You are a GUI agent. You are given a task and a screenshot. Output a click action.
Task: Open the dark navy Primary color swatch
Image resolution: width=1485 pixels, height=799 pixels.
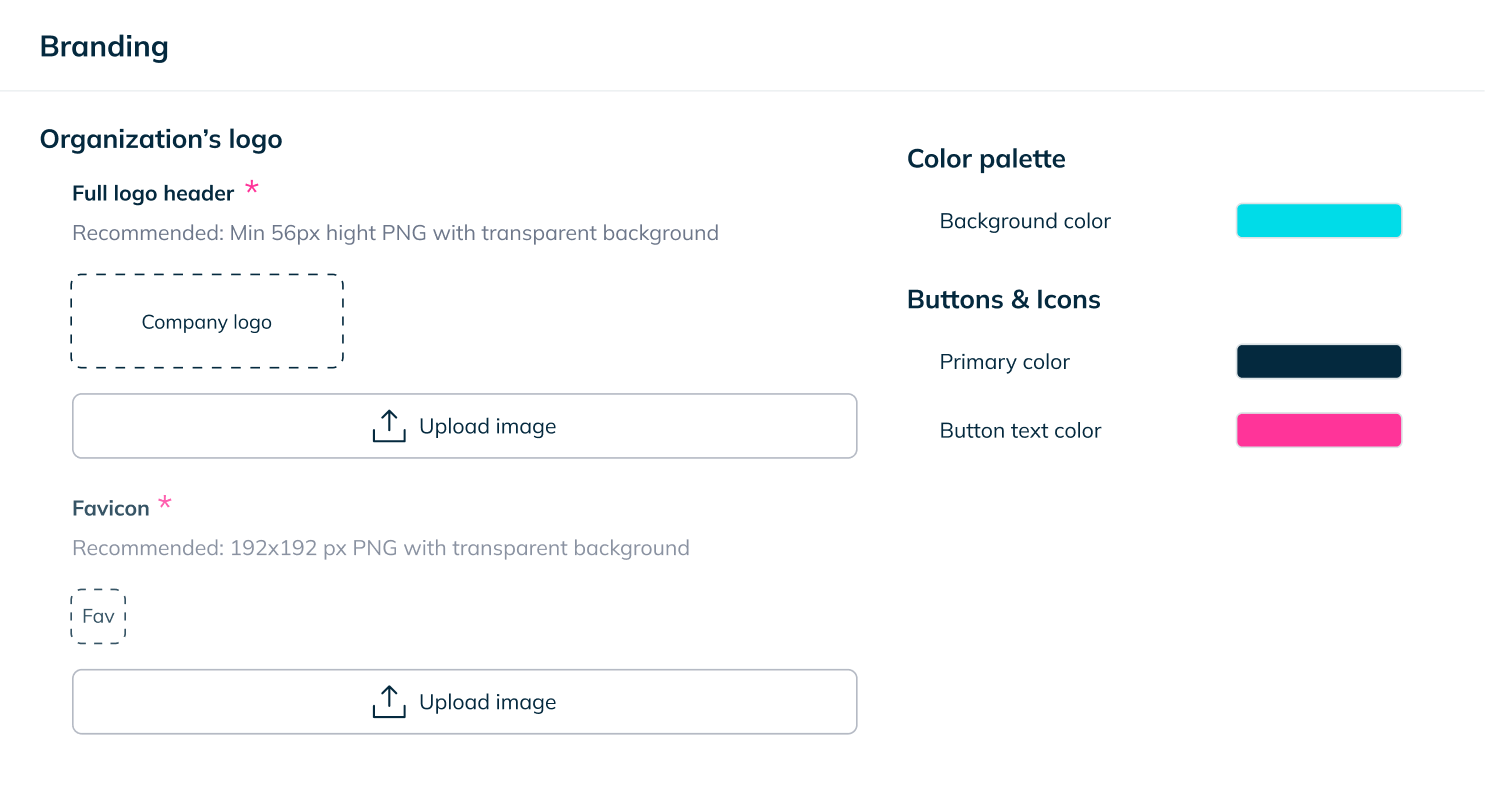point(1318,362)
